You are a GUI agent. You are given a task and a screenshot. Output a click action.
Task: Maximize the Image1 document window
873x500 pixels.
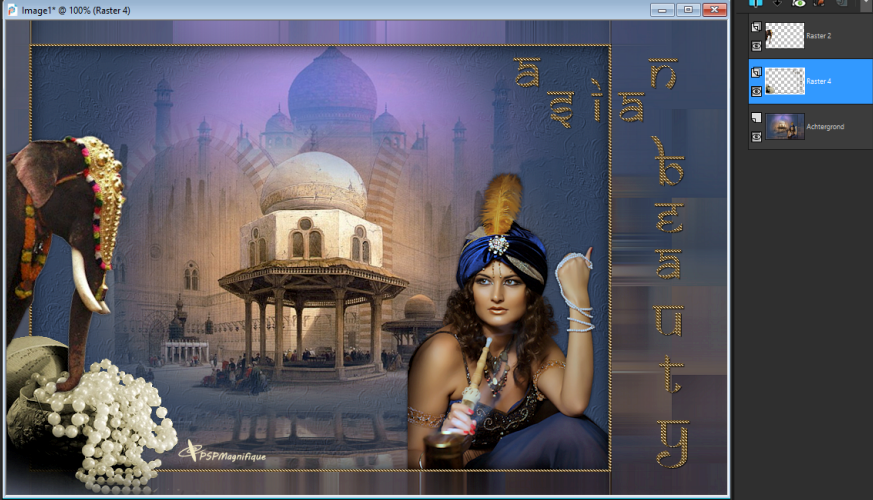tap(688, 10)
